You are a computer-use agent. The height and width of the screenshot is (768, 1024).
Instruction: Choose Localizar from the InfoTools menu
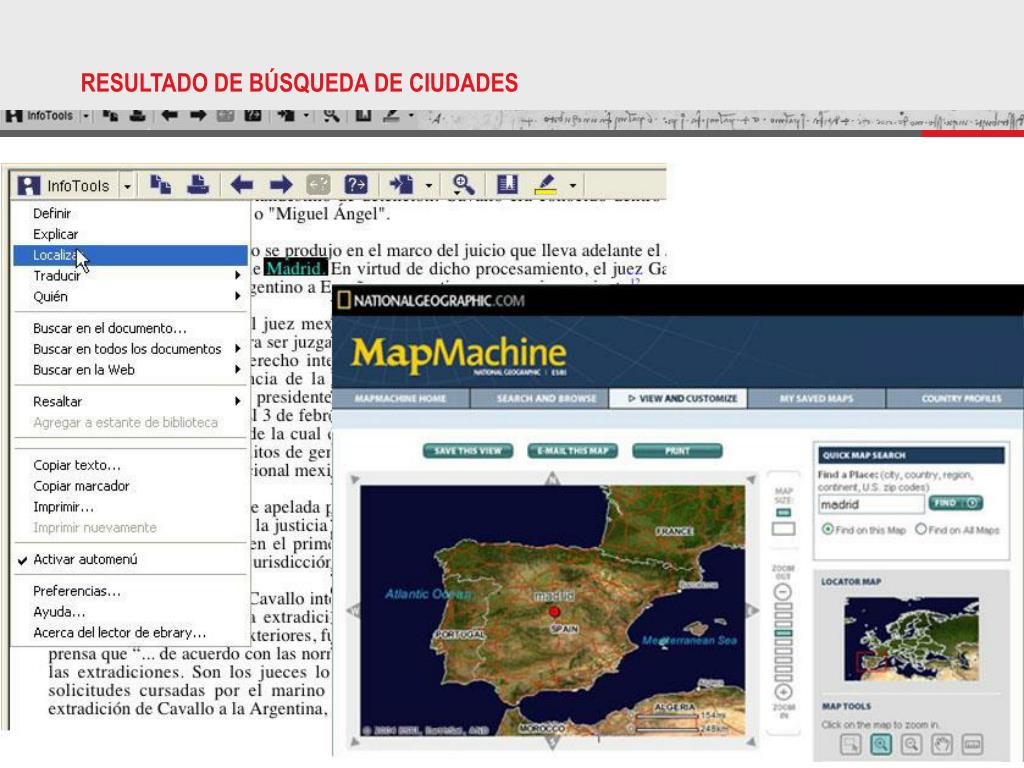click(55, 255)
